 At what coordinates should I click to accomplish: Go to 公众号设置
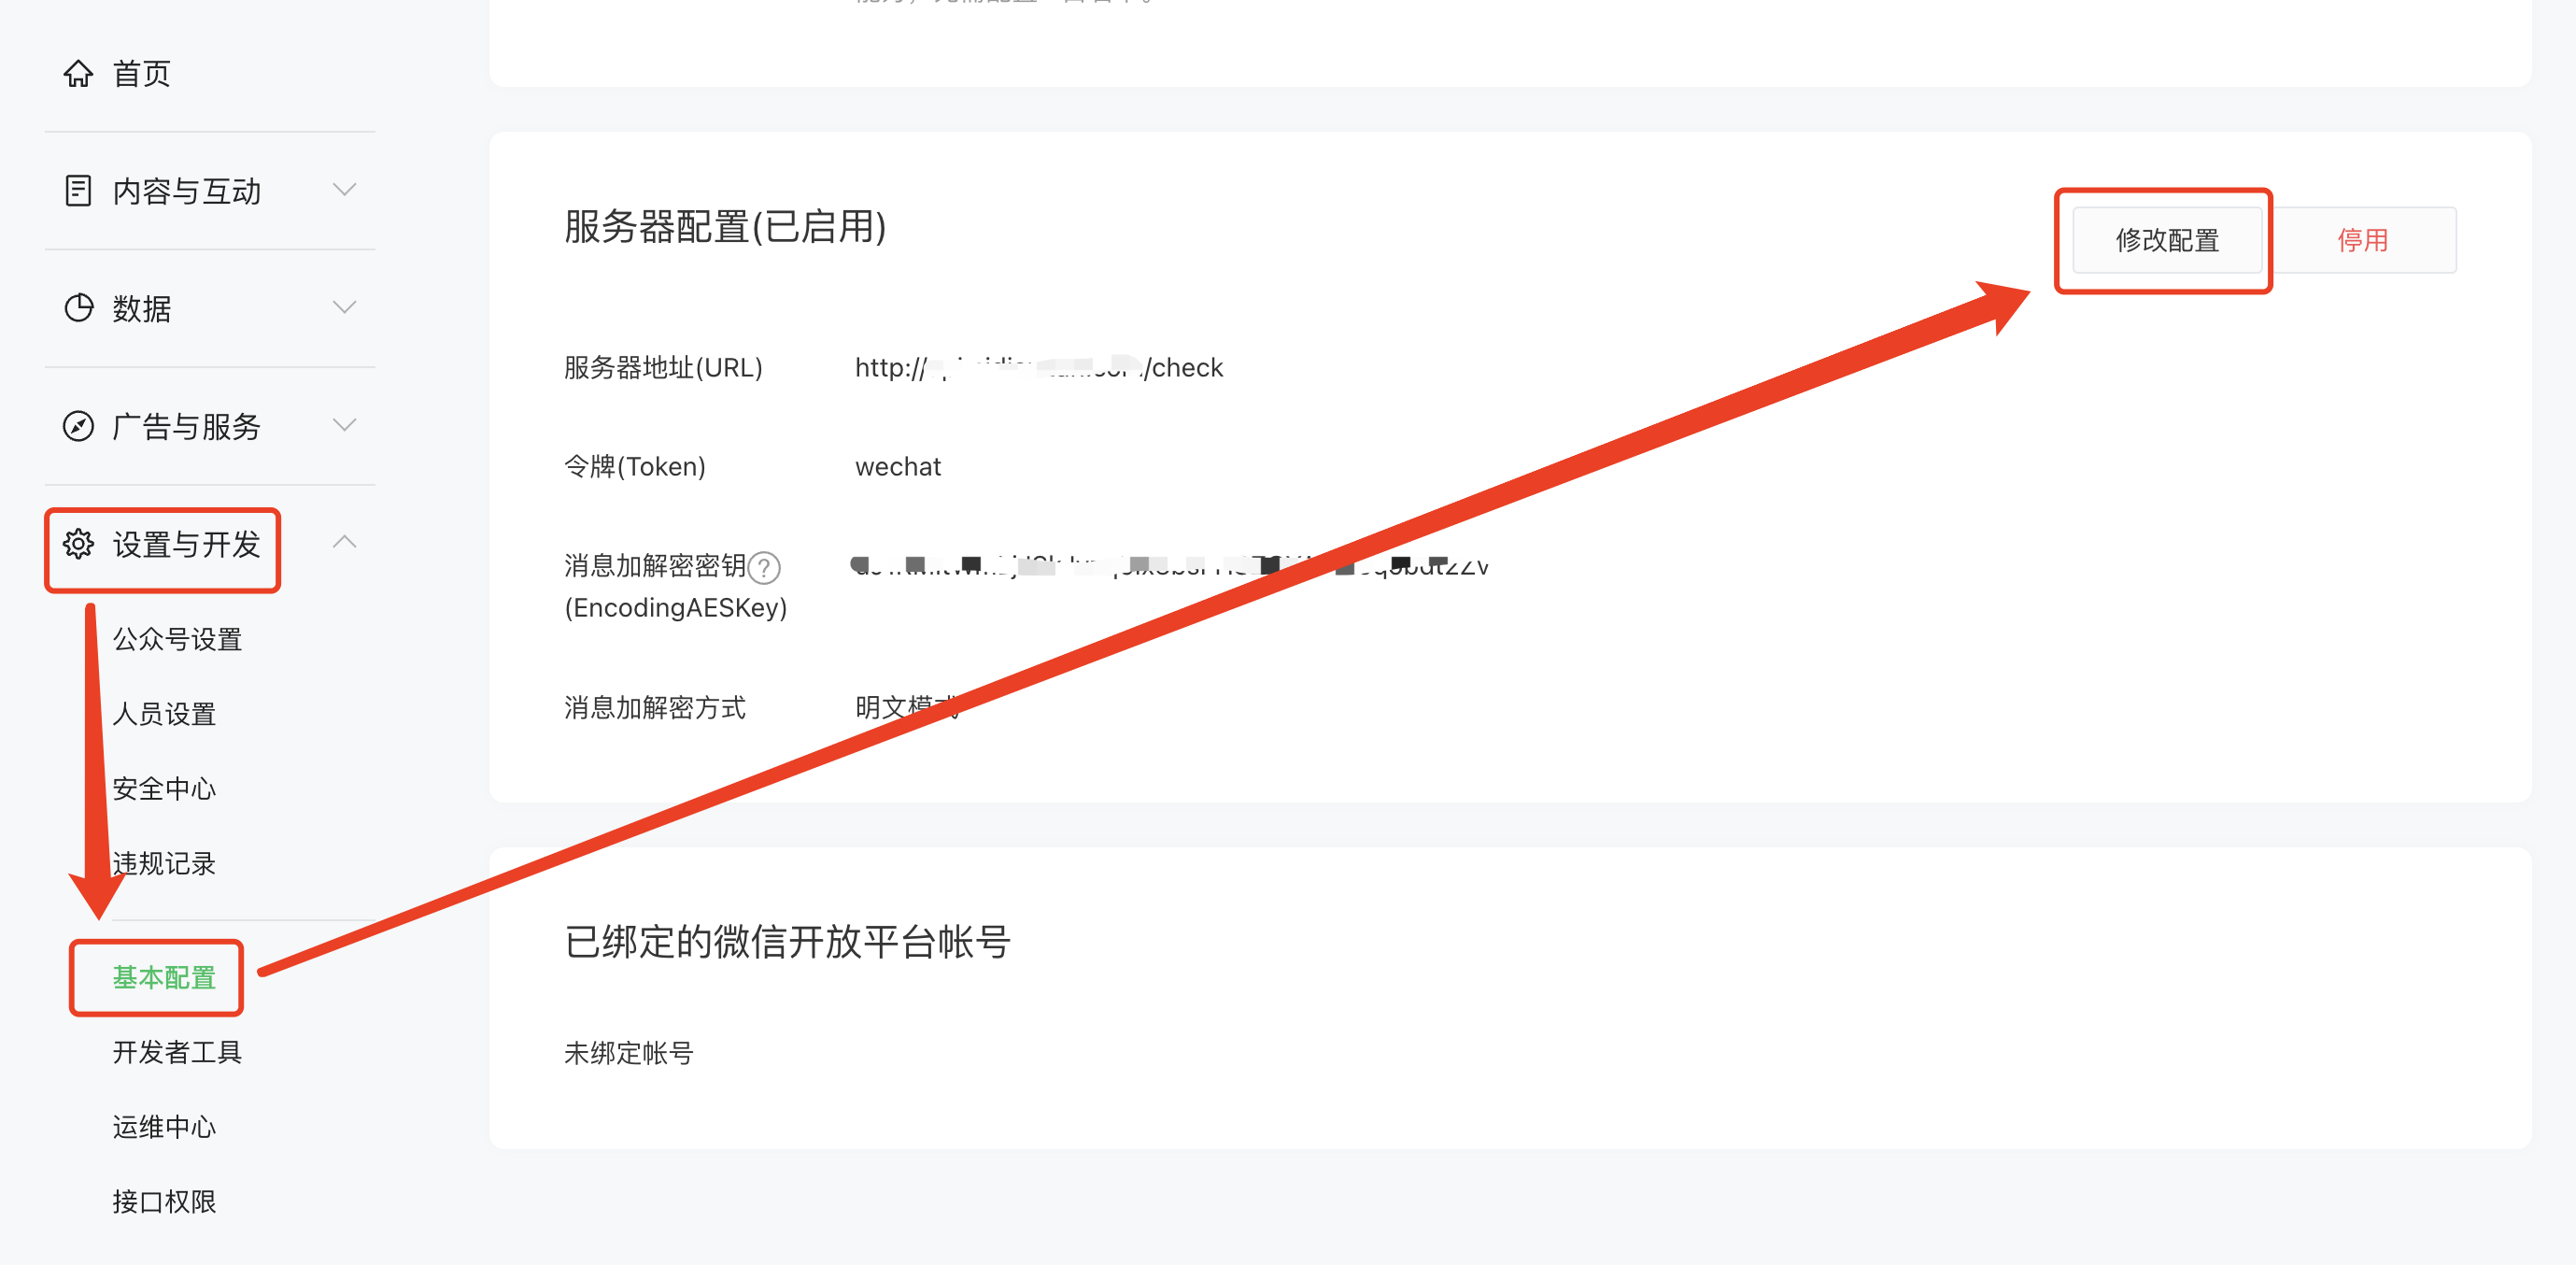coord(177,639)
